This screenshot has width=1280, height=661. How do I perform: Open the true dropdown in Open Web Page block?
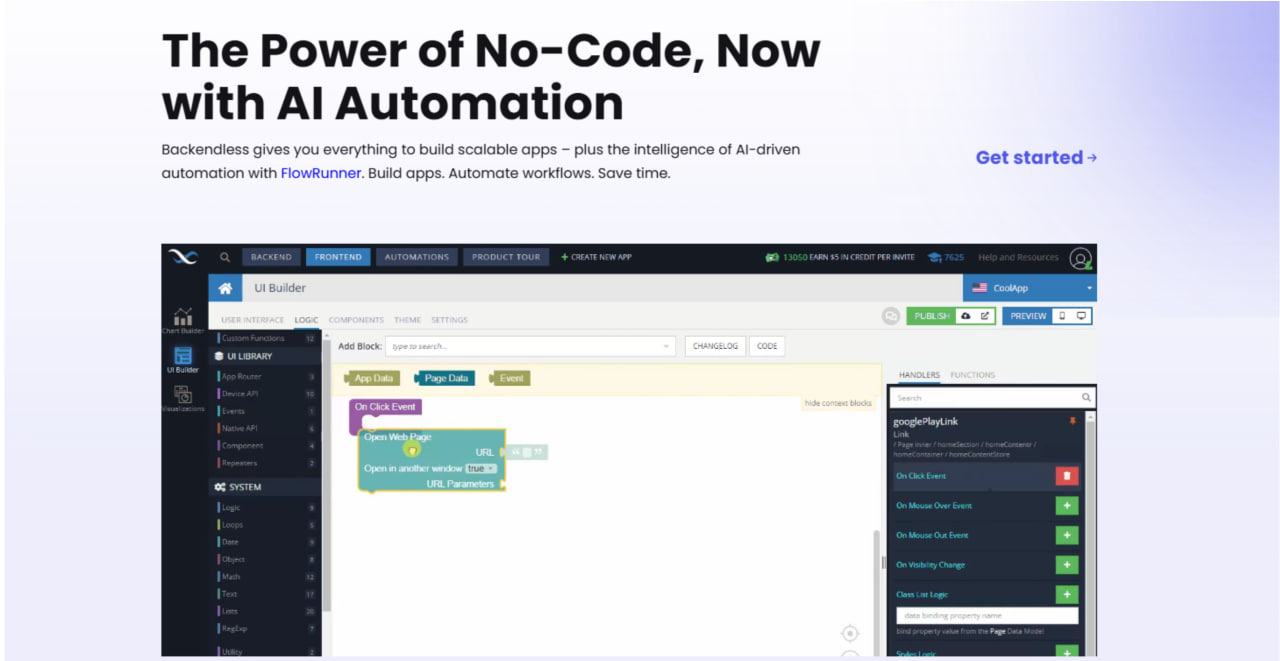(481, 468)
